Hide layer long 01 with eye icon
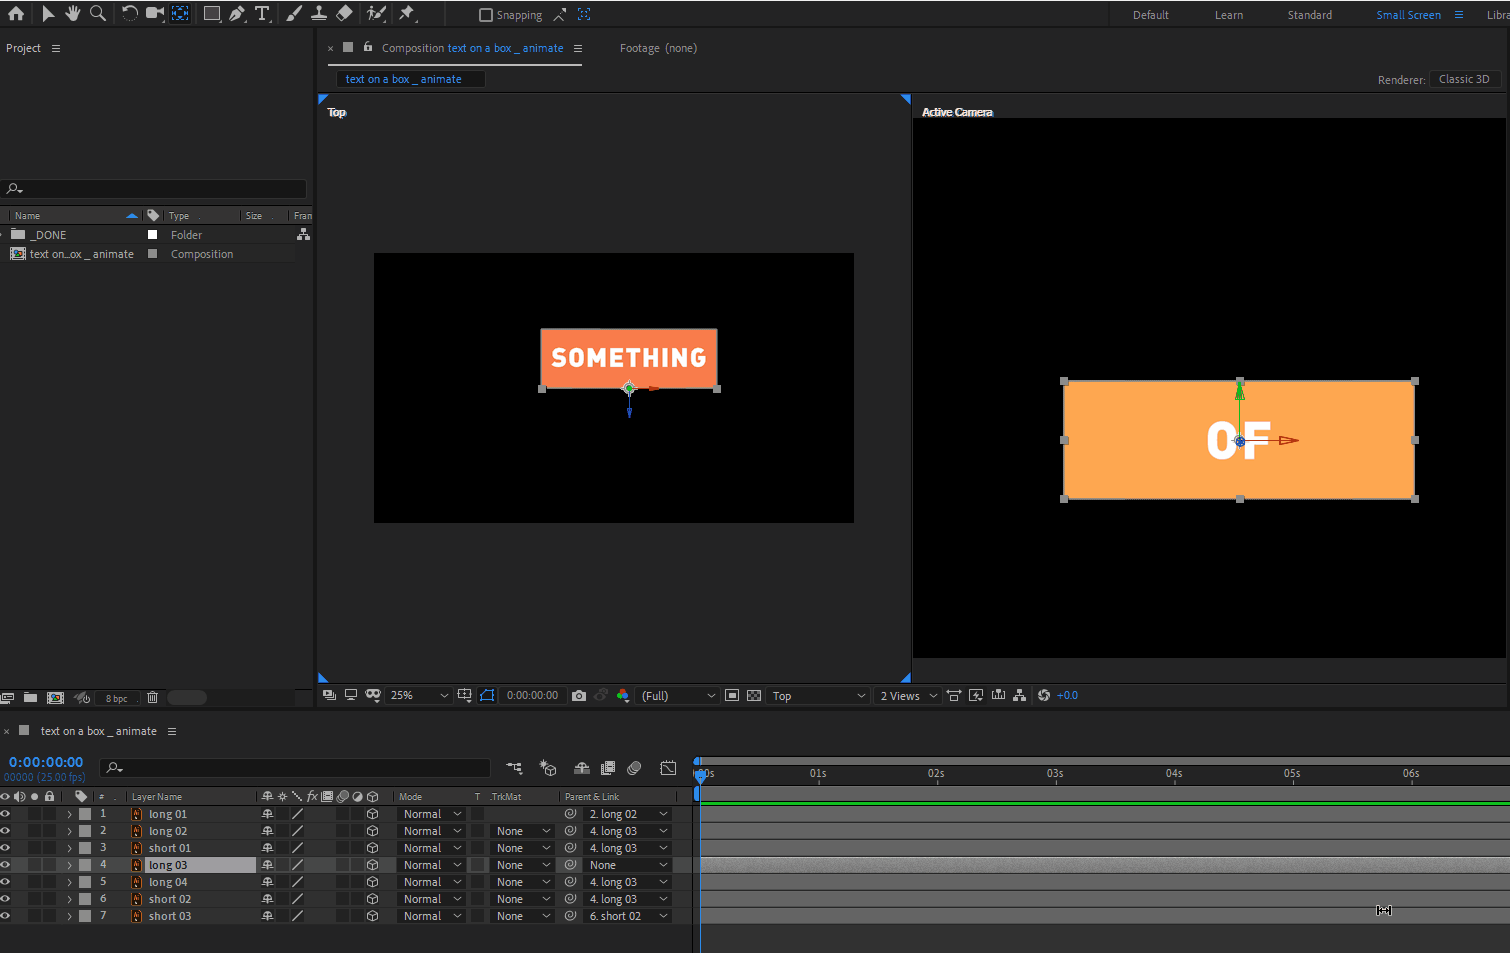The image size is (1510, 953). tap(5, 814)
